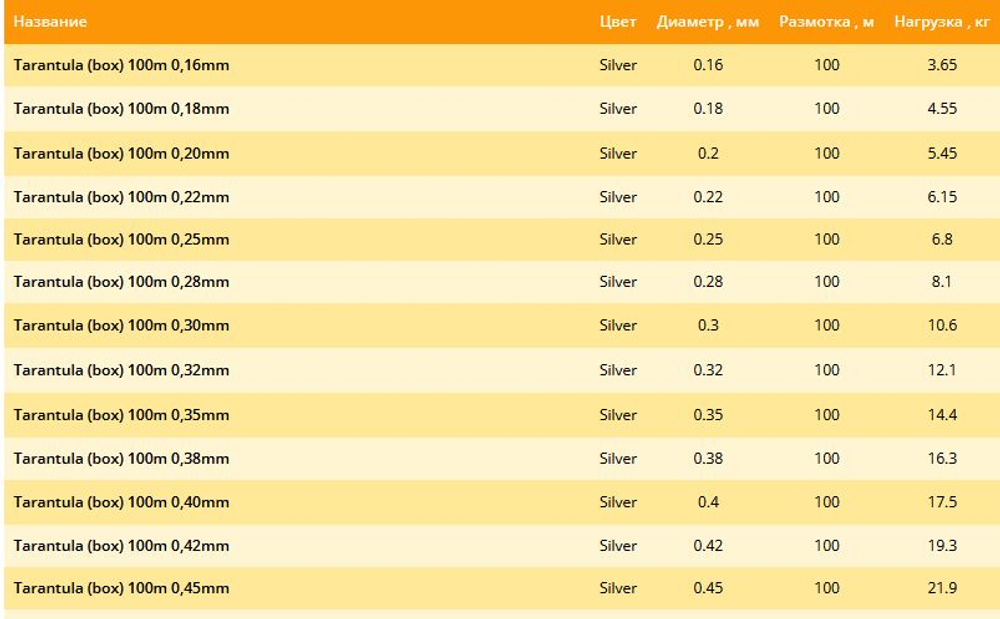Select the 0.32 diameter cell
The image size is (1000, 619).
(x=708, y=370)
